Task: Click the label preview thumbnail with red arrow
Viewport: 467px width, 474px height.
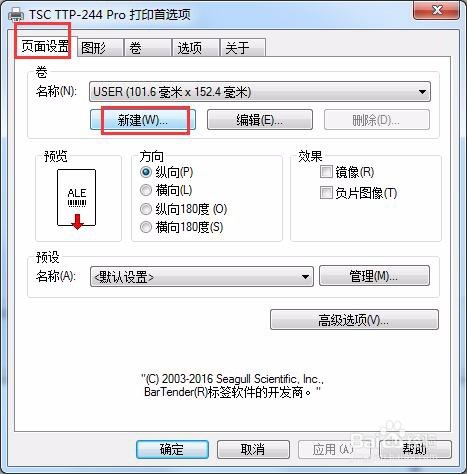Action: (x=77, y=199)
